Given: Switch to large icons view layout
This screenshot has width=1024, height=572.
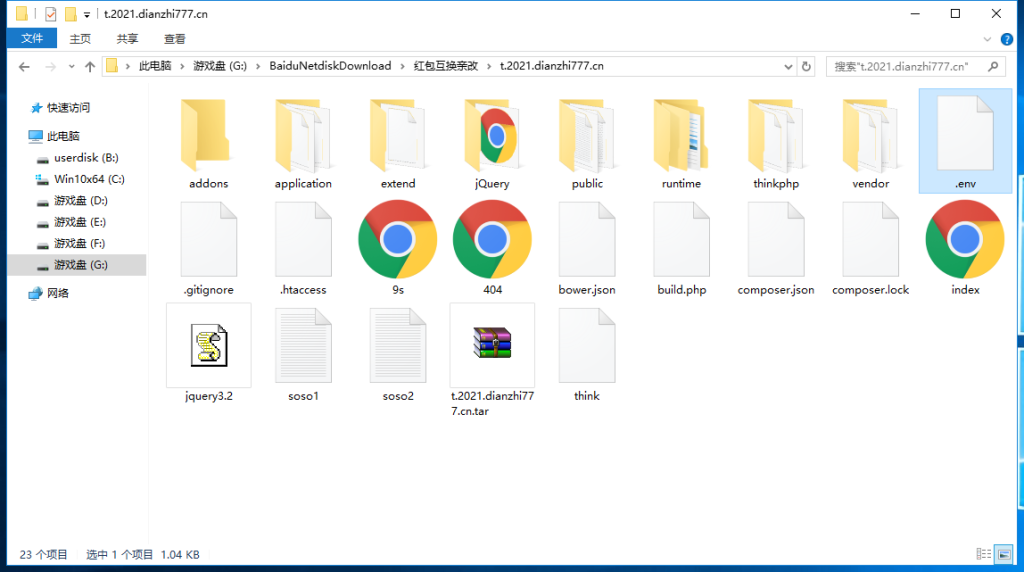Looking at the screenshot, I should coord(1004,554).
